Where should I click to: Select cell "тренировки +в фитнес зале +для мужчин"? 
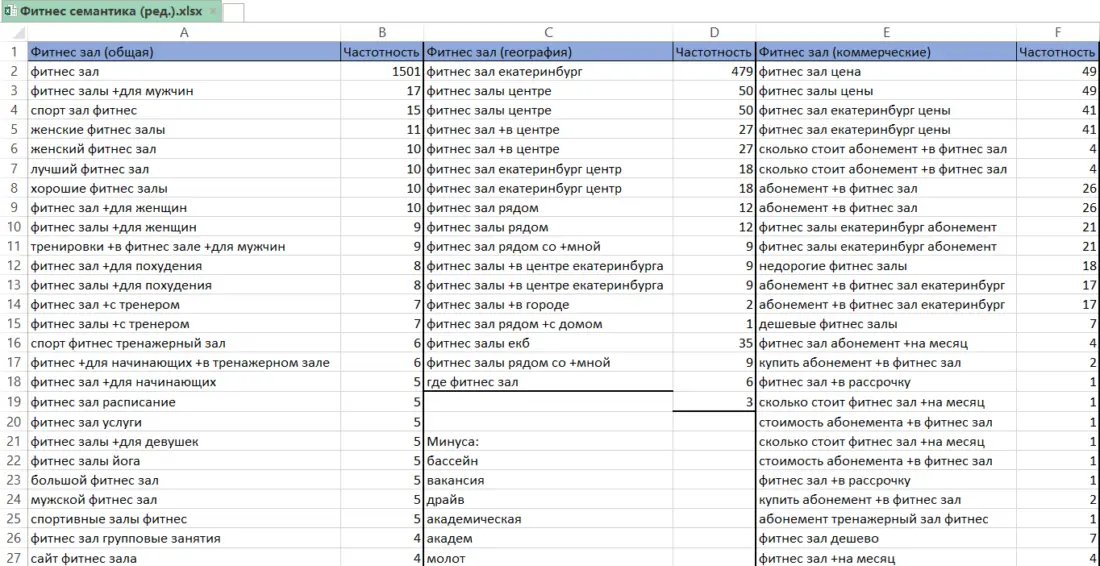pyautogui.click(x=184, y=247)
